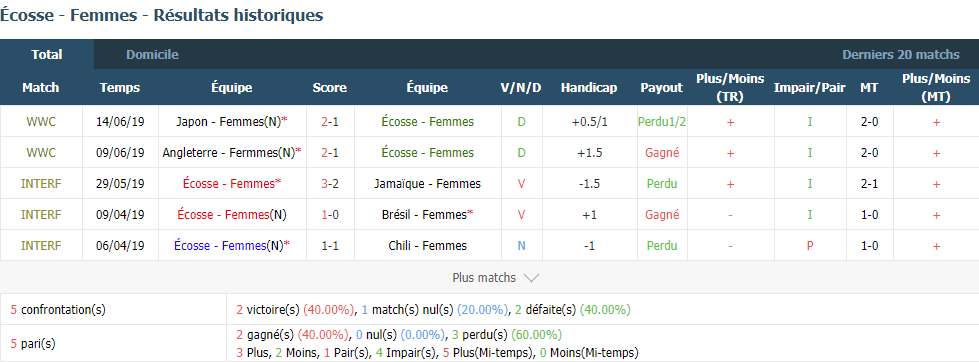Open the 3-2 score against Jamaïque
This screenshot has width=979, height=362.
pos(330,183)
